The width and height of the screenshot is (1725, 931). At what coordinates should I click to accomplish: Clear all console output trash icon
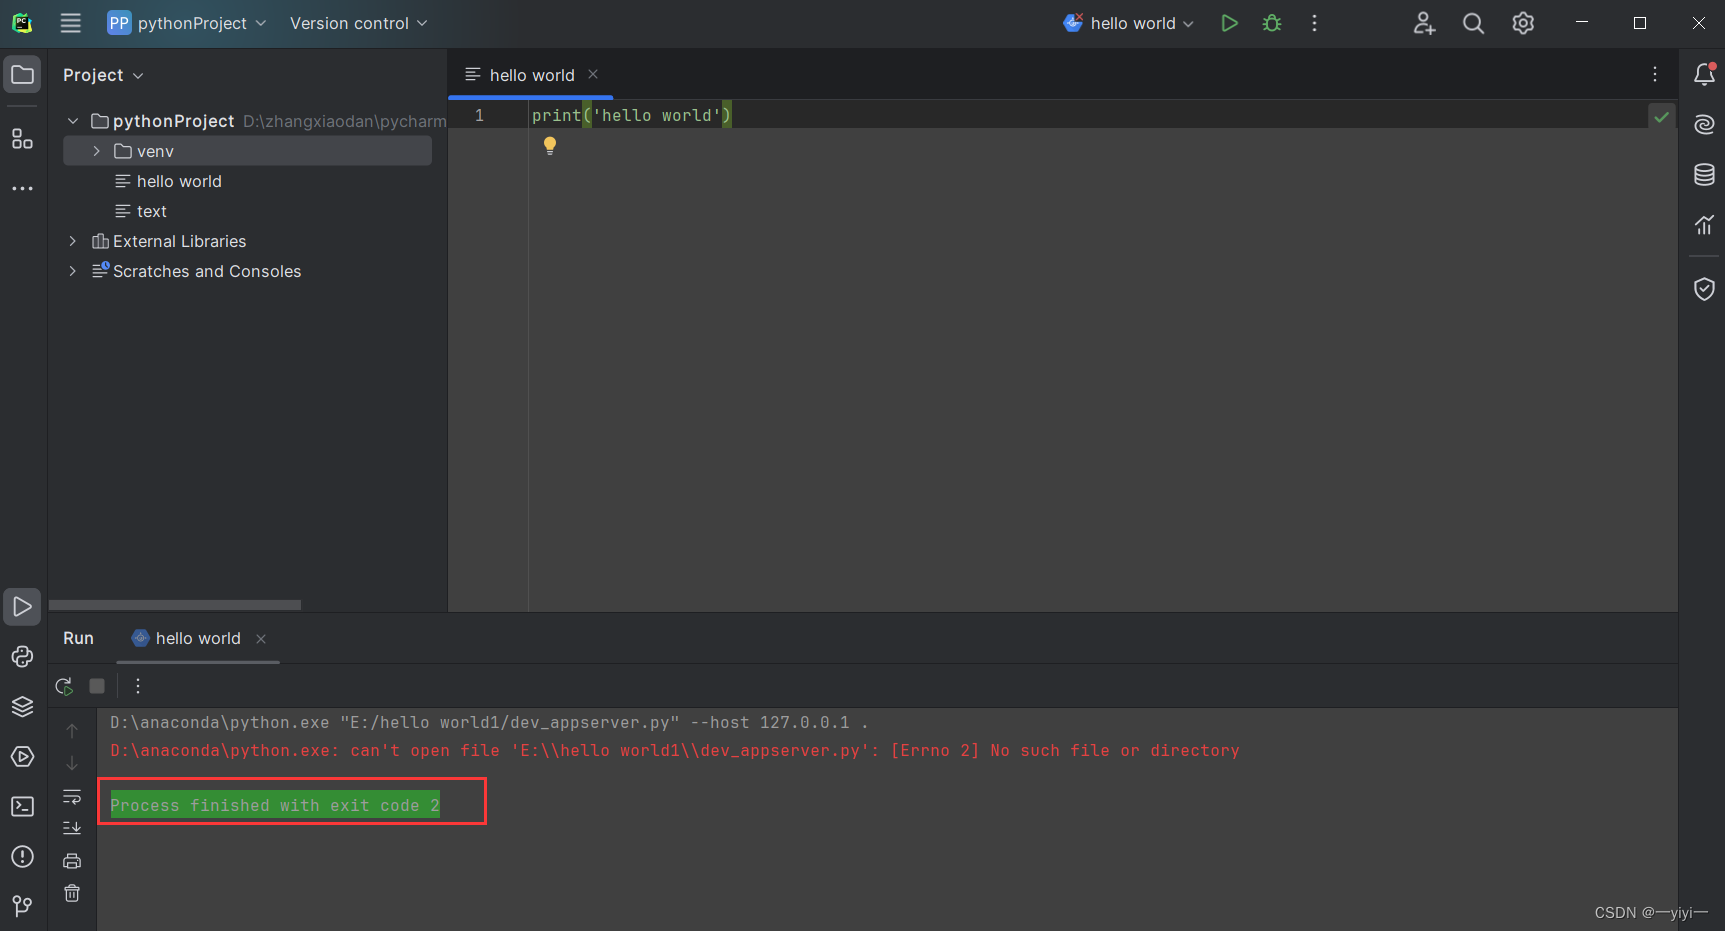pos(72,893)
